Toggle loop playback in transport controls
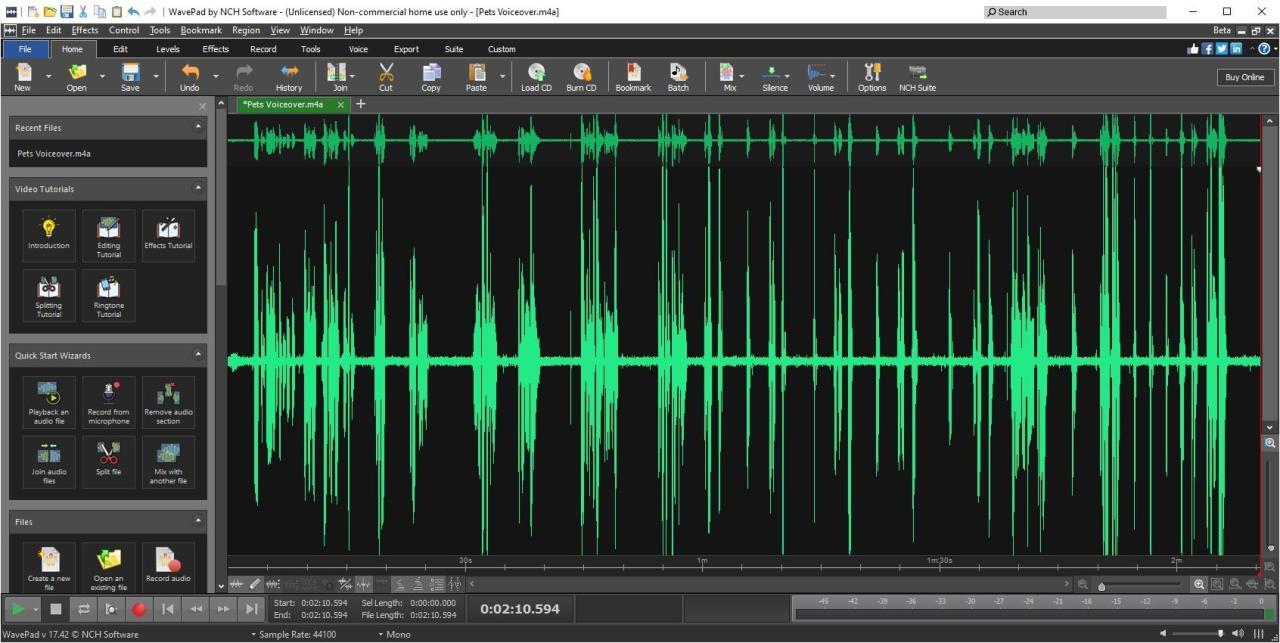 point(84,609)
